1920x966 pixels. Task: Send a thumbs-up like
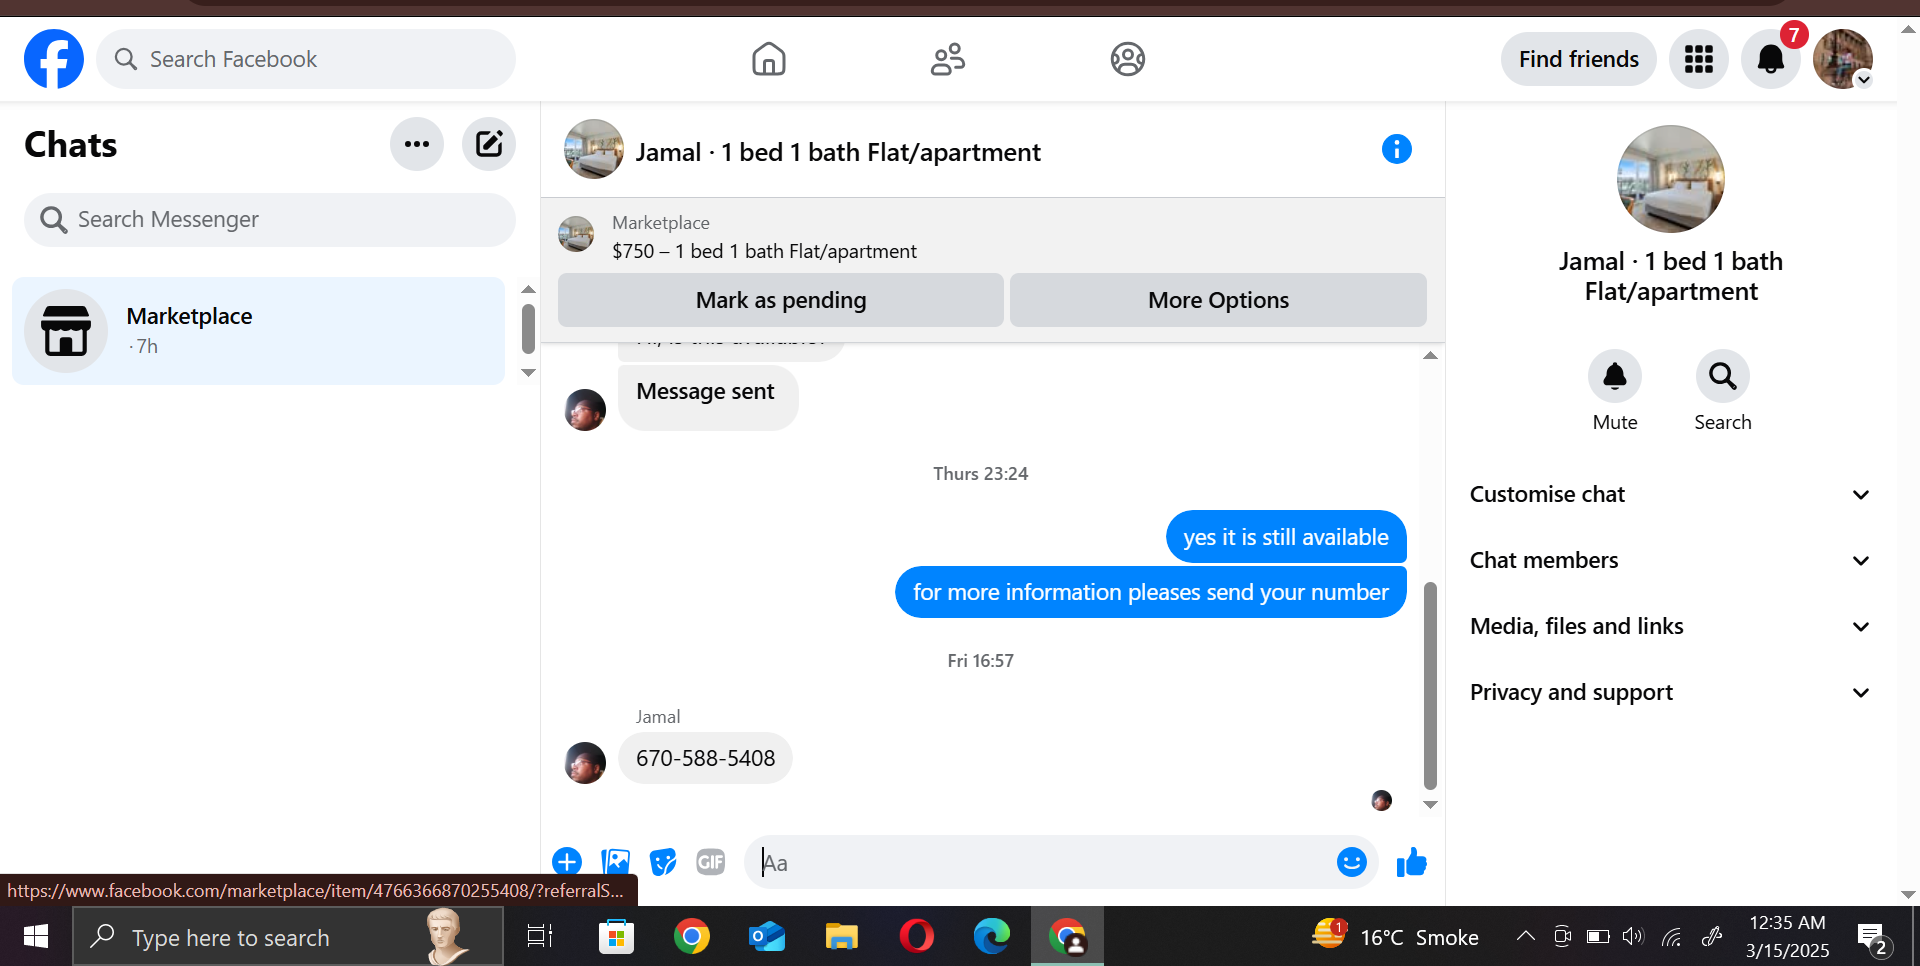coord(1411,861)
